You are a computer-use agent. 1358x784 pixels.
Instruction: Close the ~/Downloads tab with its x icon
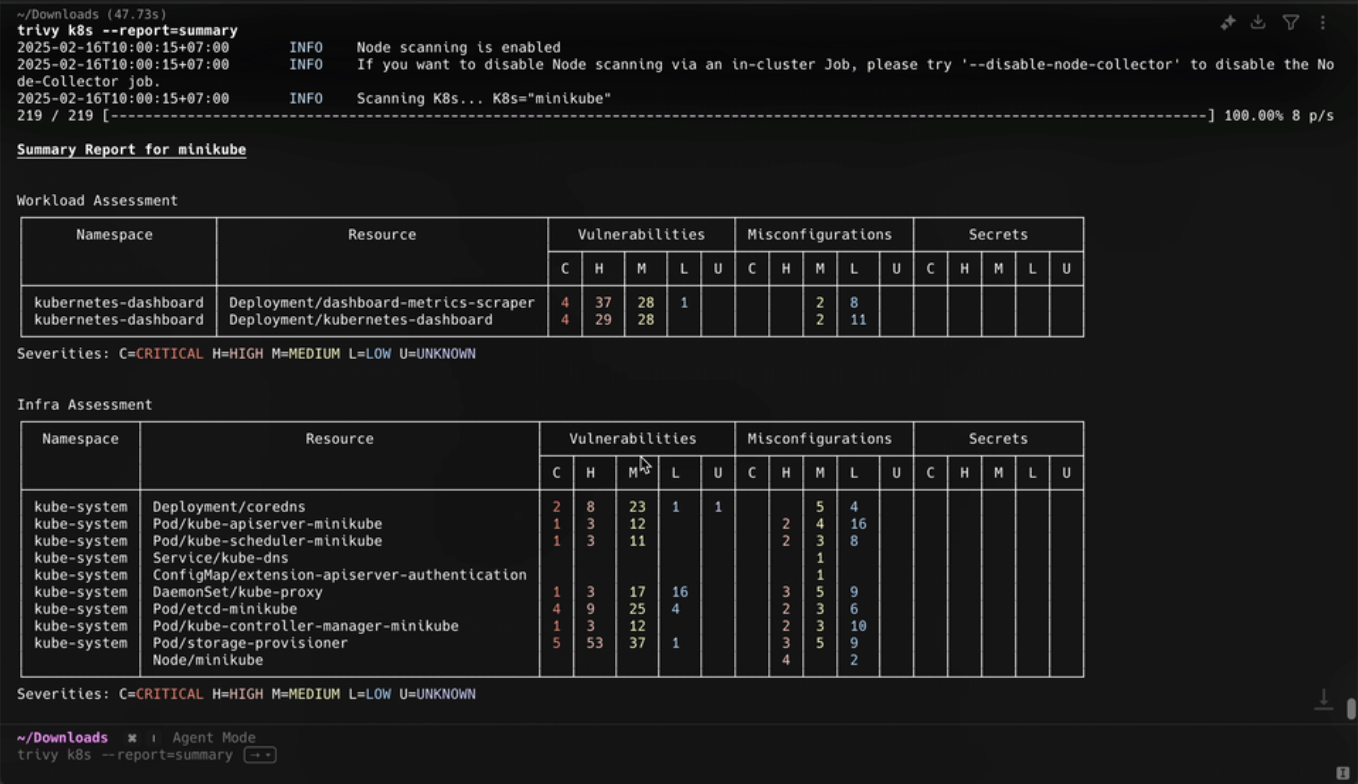(x=131, y=737)
